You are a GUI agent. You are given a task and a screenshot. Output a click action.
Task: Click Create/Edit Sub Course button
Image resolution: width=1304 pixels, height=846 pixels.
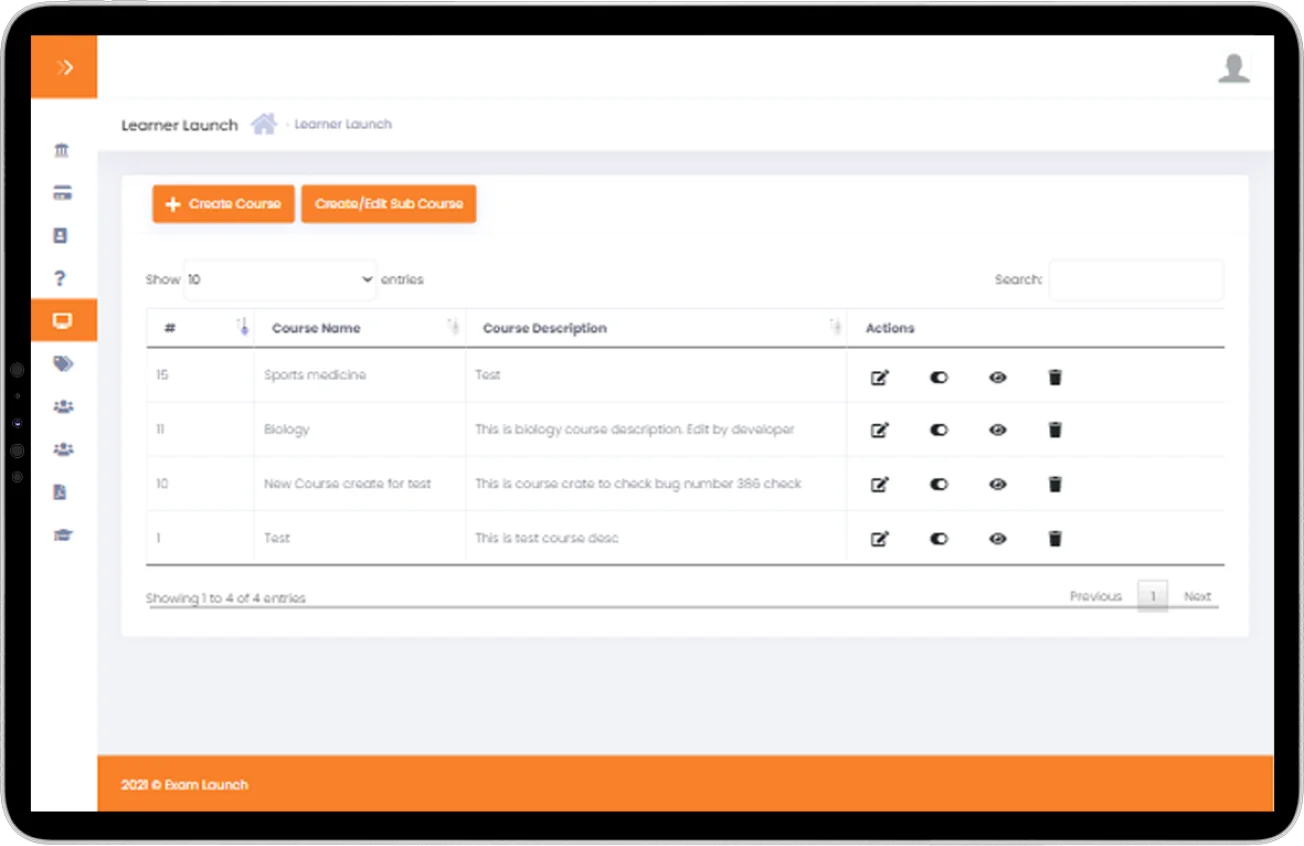coord(388,204)
